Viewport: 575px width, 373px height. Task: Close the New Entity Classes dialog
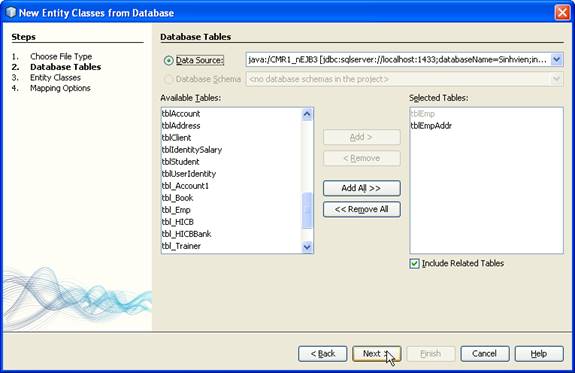point(562,12)
